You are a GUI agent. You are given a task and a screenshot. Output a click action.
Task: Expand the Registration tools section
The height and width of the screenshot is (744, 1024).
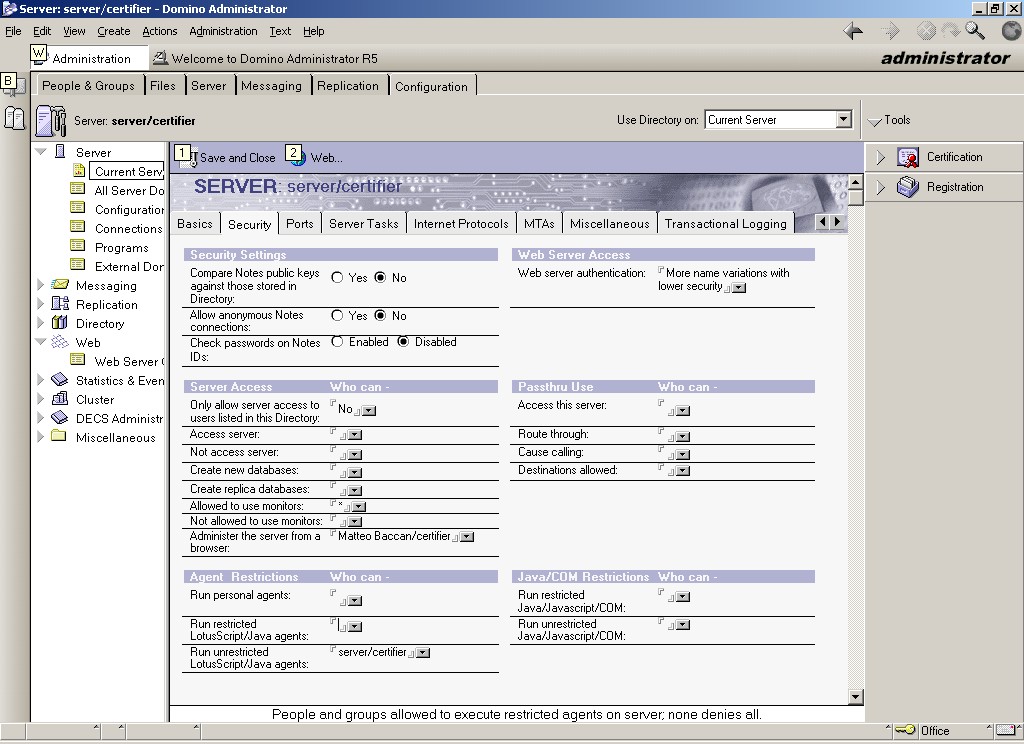click(880, 187)
